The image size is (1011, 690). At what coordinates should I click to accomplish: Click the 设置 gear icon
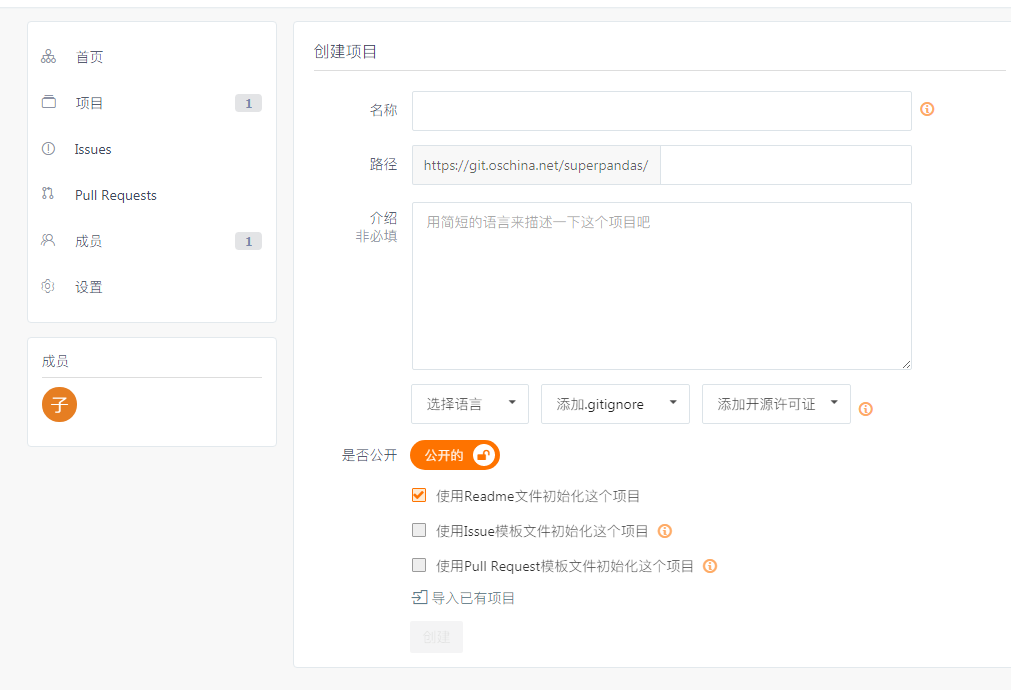[48, 286]
